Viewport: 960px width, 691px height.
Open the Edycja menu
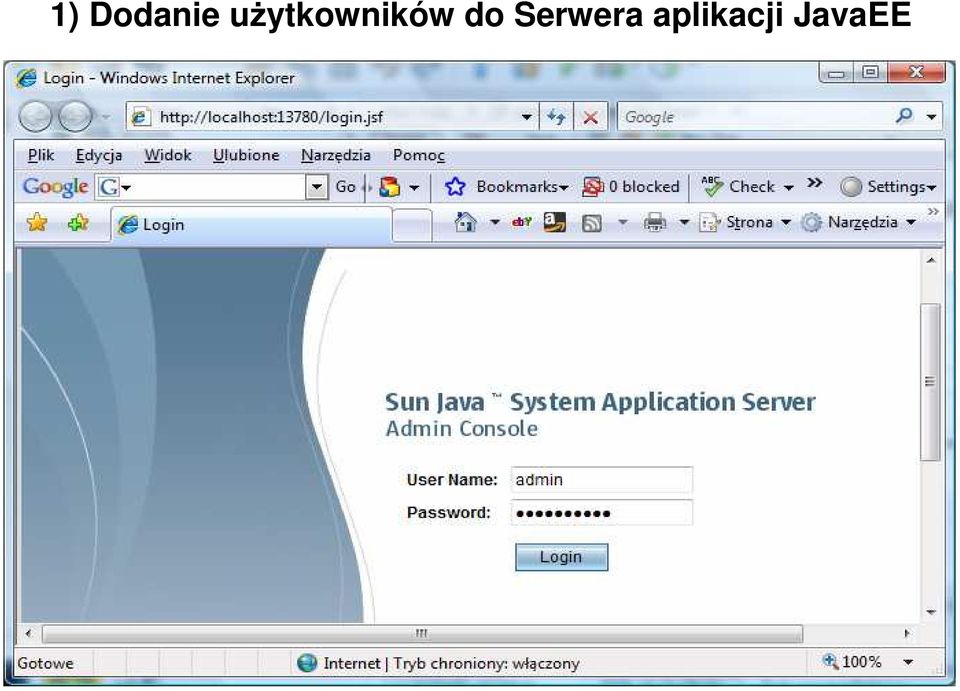point(99,155)
